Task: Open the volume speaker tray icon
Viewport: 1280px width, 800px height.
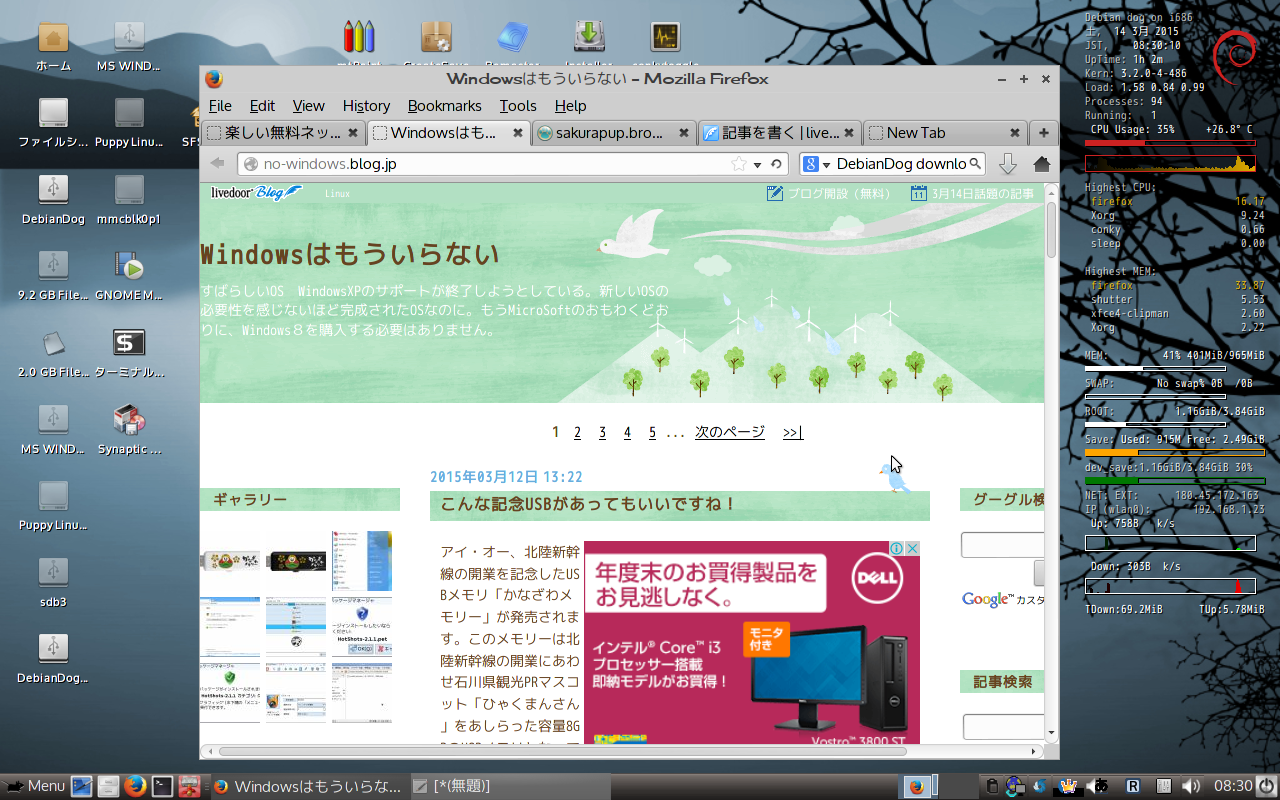Action: (x=1190, y=786)
